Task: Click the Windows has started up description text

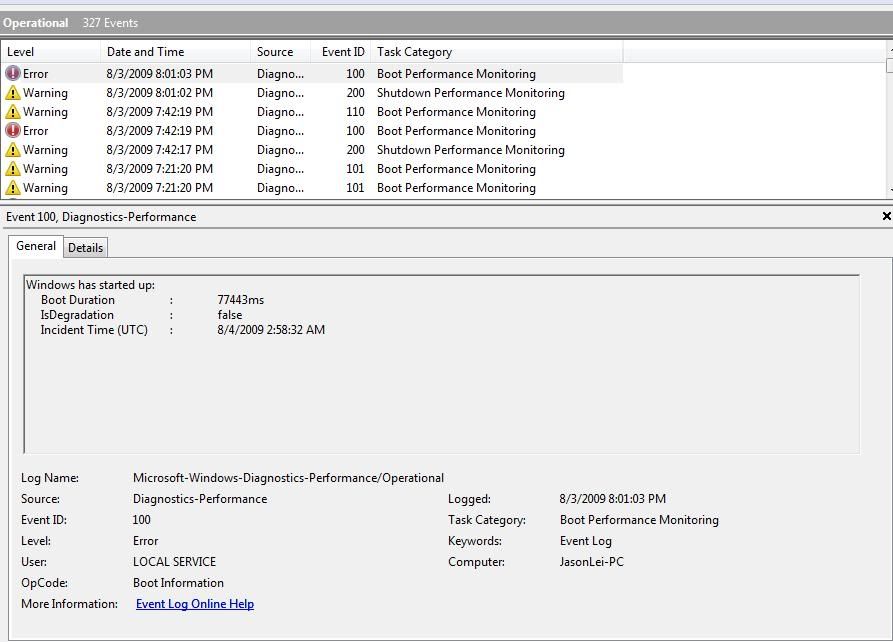Action: [x=90, y=285]
